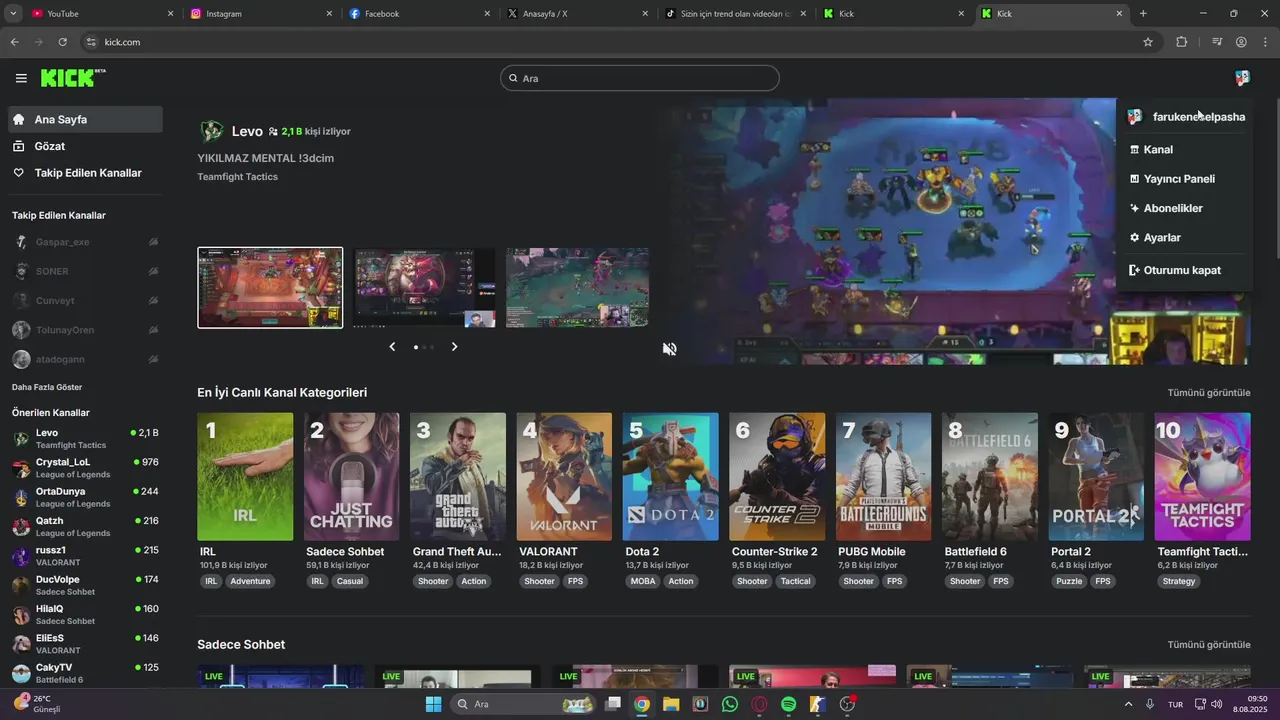The height and width of the screenshot is (720, 1280).
Task: Open the Counter-Strike 2 category card
Action: click(777, 477)
